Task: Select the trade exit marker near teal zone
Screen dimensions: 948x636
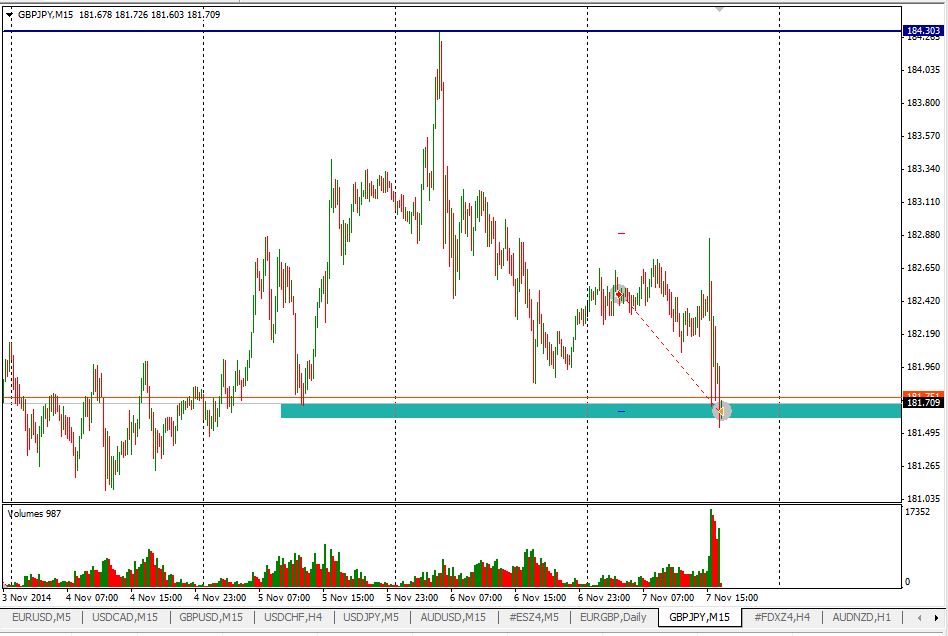Action: (x=720, y=410)
